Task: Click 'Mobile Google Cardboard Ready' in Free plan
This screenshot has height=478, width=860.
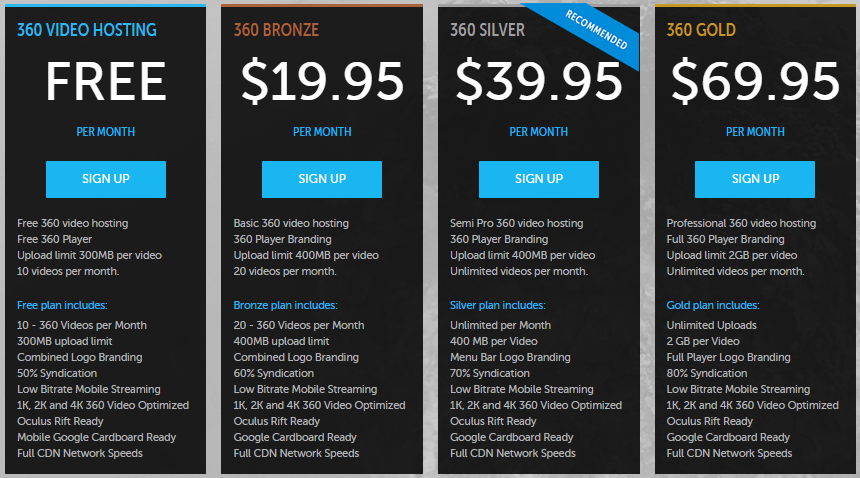Action: (97, 437)
